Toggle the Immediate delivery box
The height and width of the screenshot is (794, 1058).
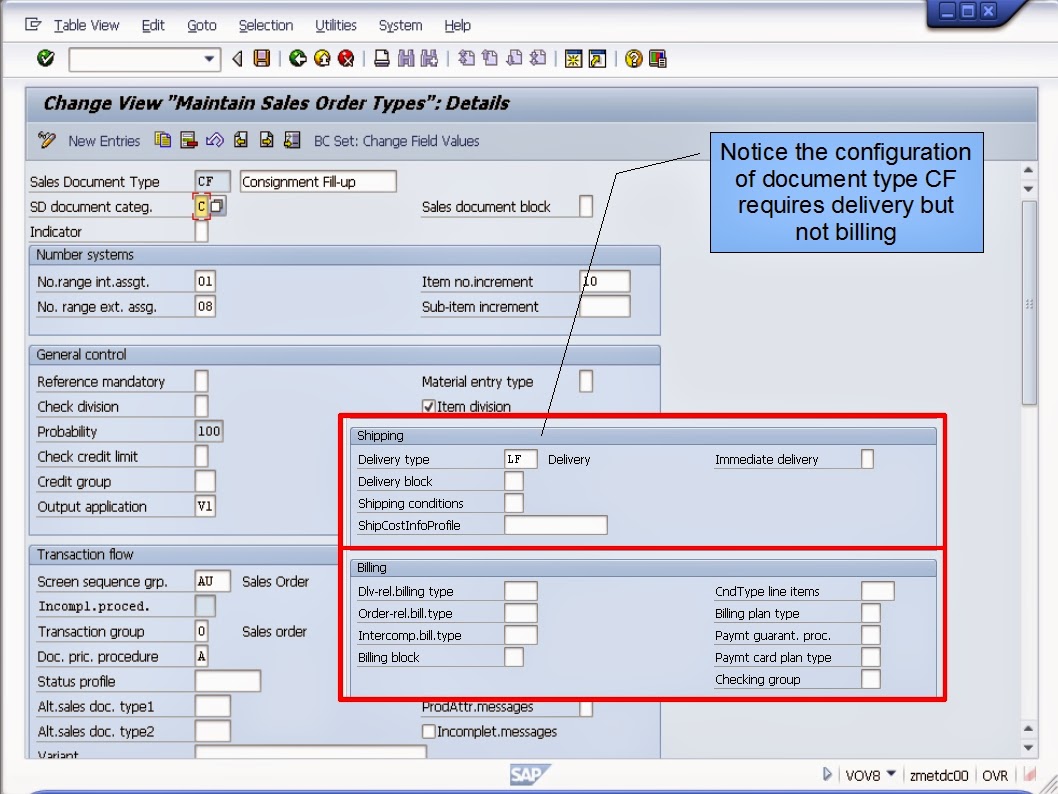pyautogui.click(x=868, y=459)
